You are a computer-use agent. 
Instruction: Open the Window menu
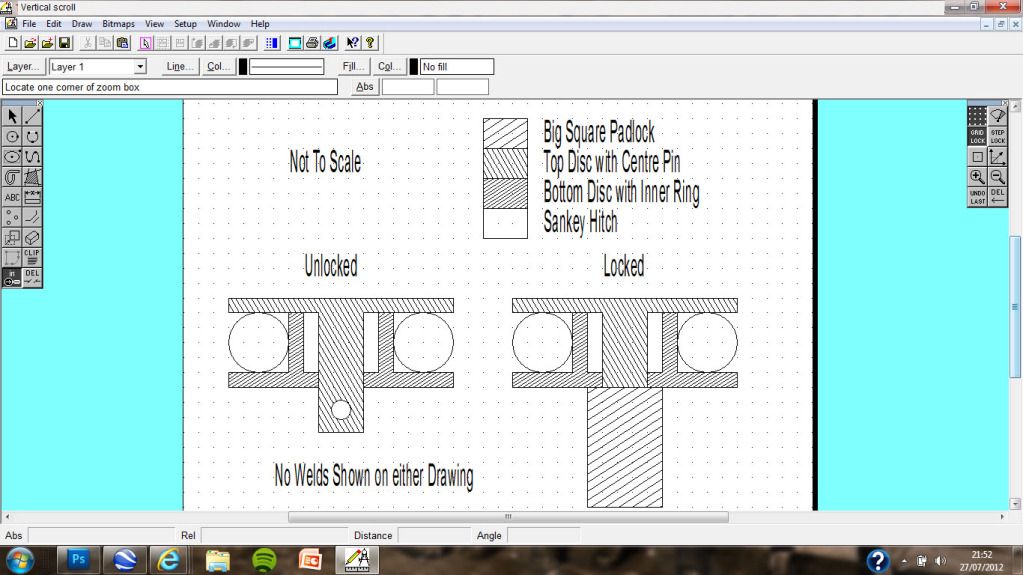tap(224, 23)
